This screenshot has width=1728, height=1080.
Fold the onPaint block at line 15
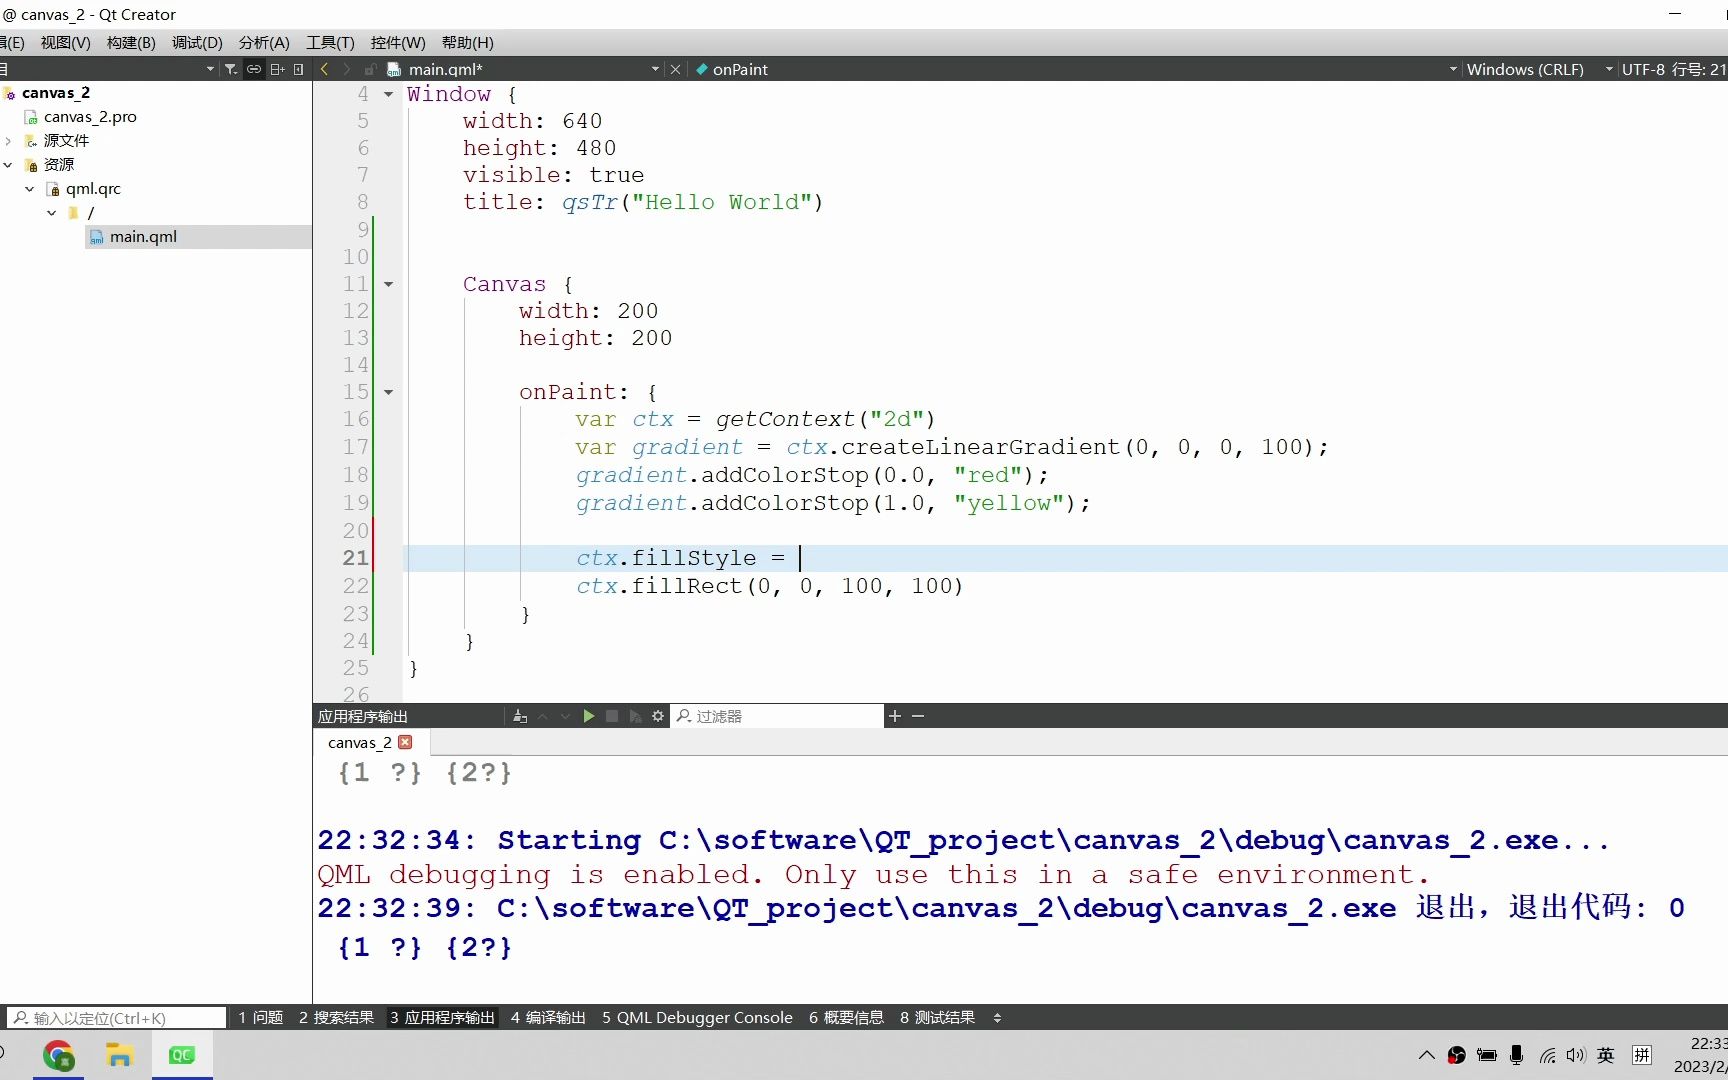388,392
